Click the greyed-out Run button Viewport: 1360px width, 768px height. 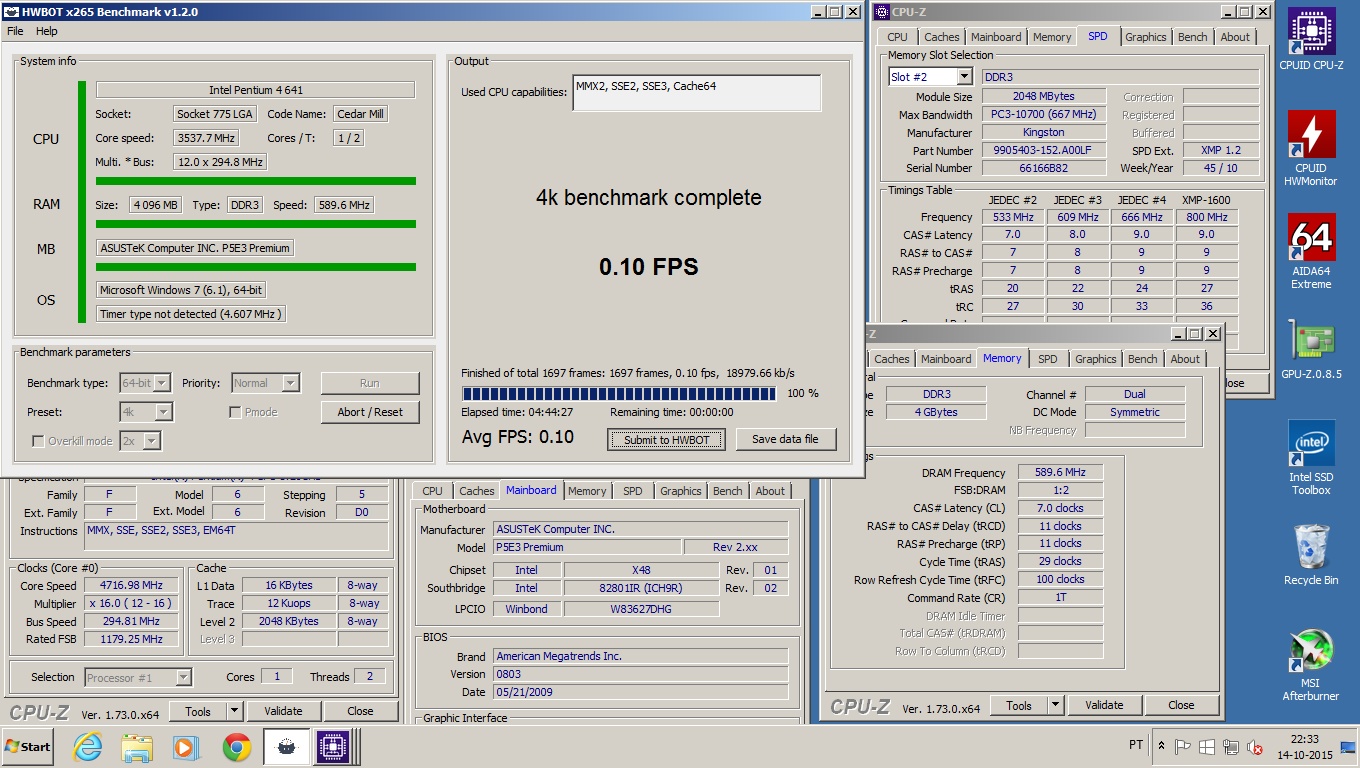point(370,383)
